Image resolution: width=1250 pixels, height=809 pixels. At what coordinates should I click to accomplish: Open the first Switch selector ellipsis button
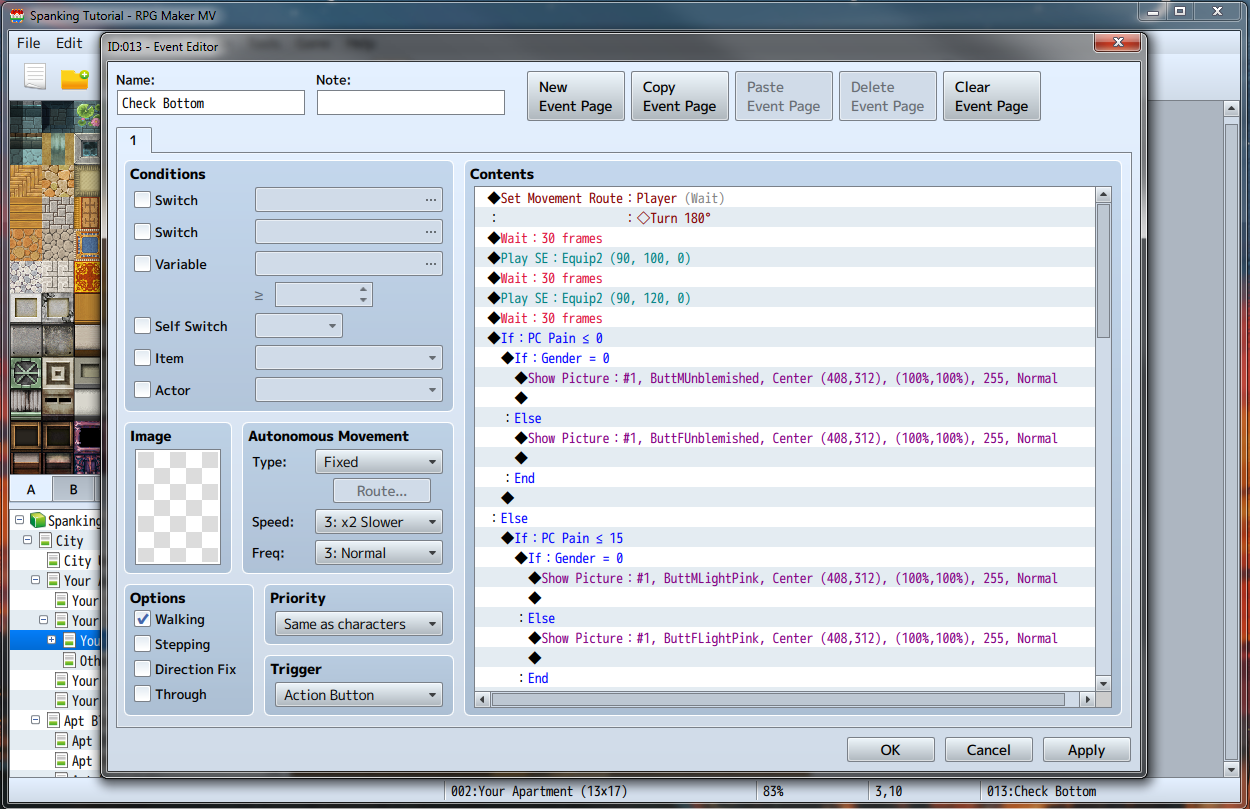point(431,200)
